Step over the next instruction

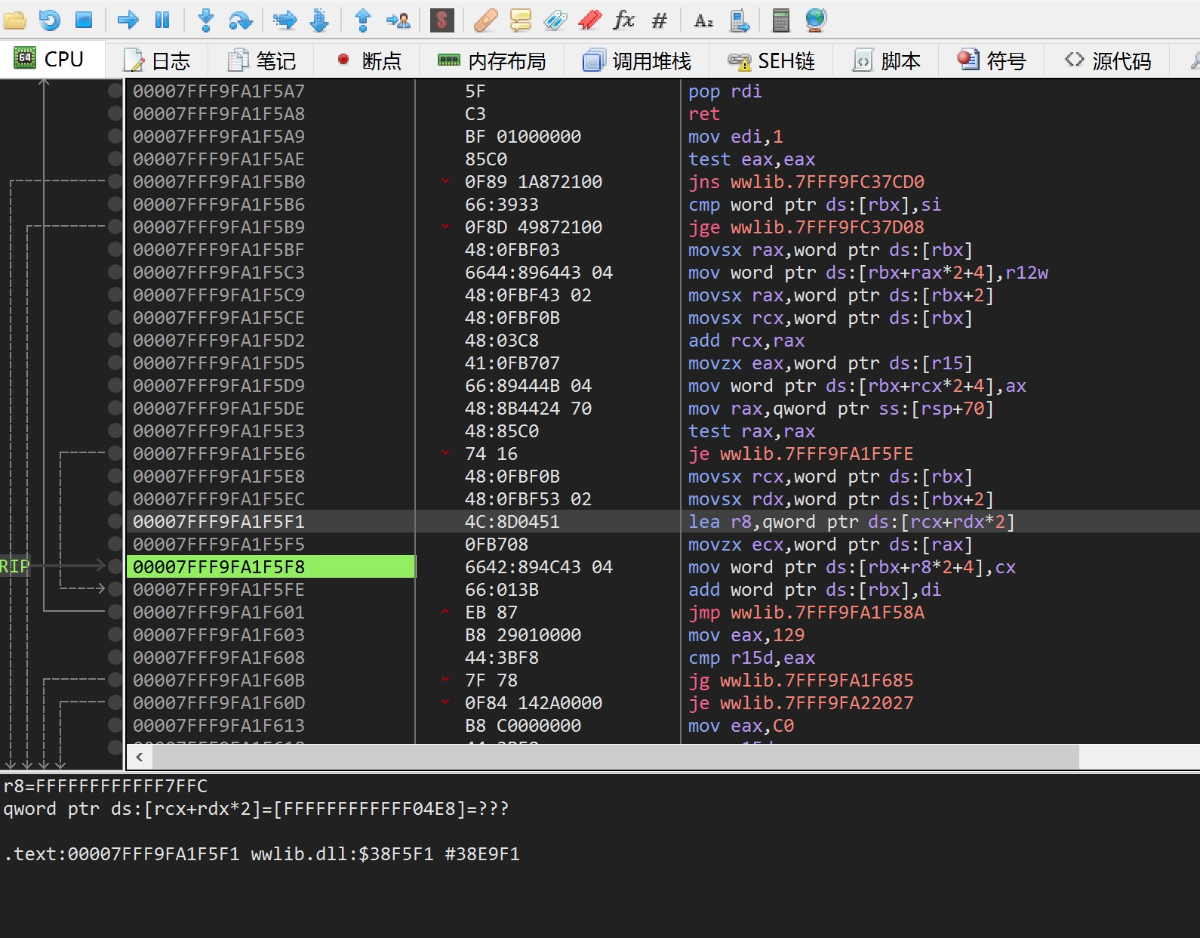point(240,19)
